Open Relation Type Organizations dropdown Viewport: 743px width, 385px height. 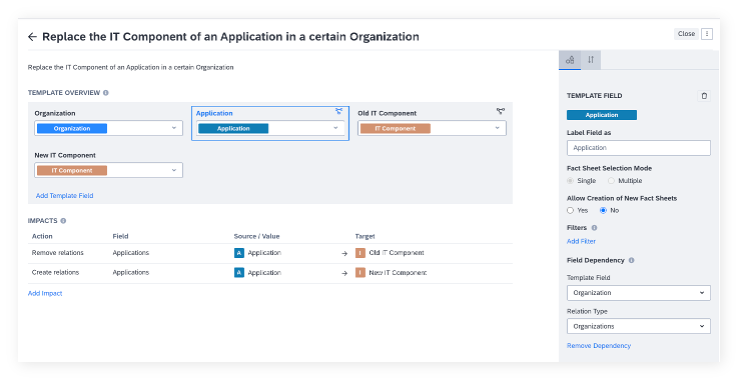tap(639, 326)
